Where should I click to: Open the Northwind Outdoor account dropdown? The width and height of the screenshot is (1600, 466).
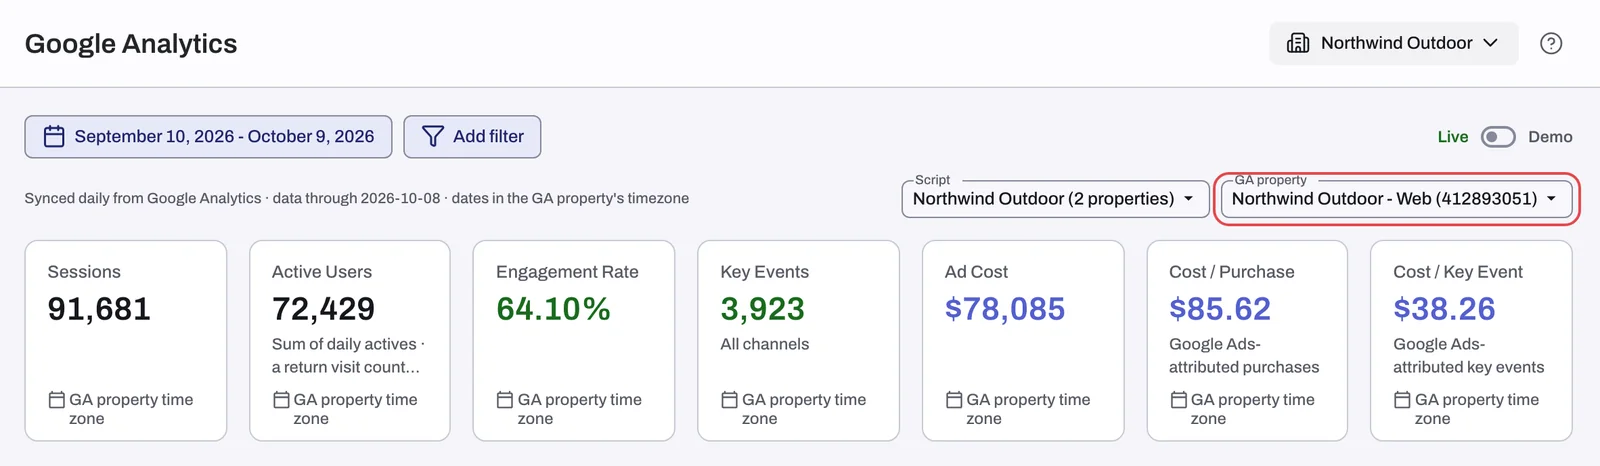[1394, 43]
